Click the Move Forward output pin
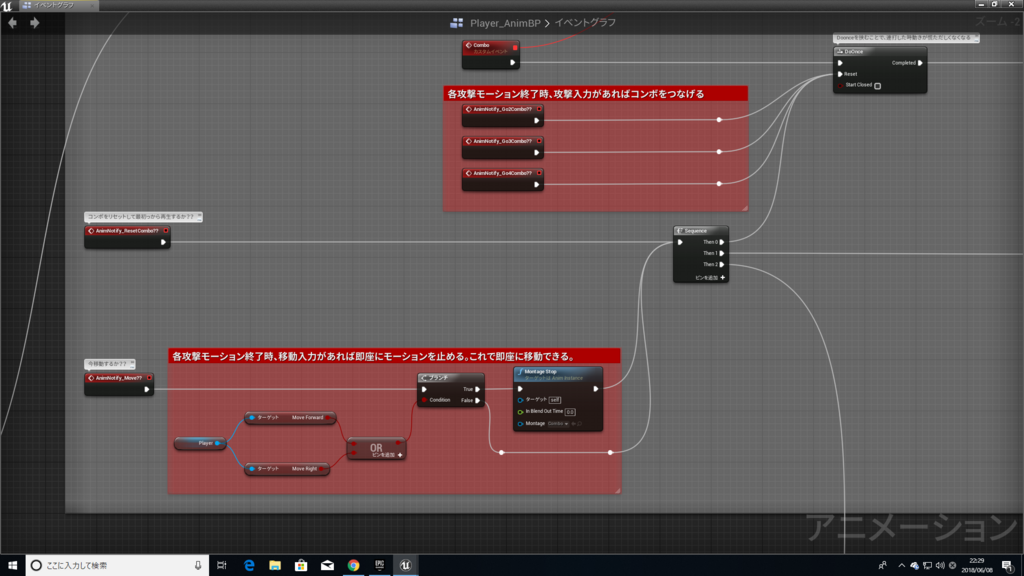The image size is (1024, 576). 329,417
